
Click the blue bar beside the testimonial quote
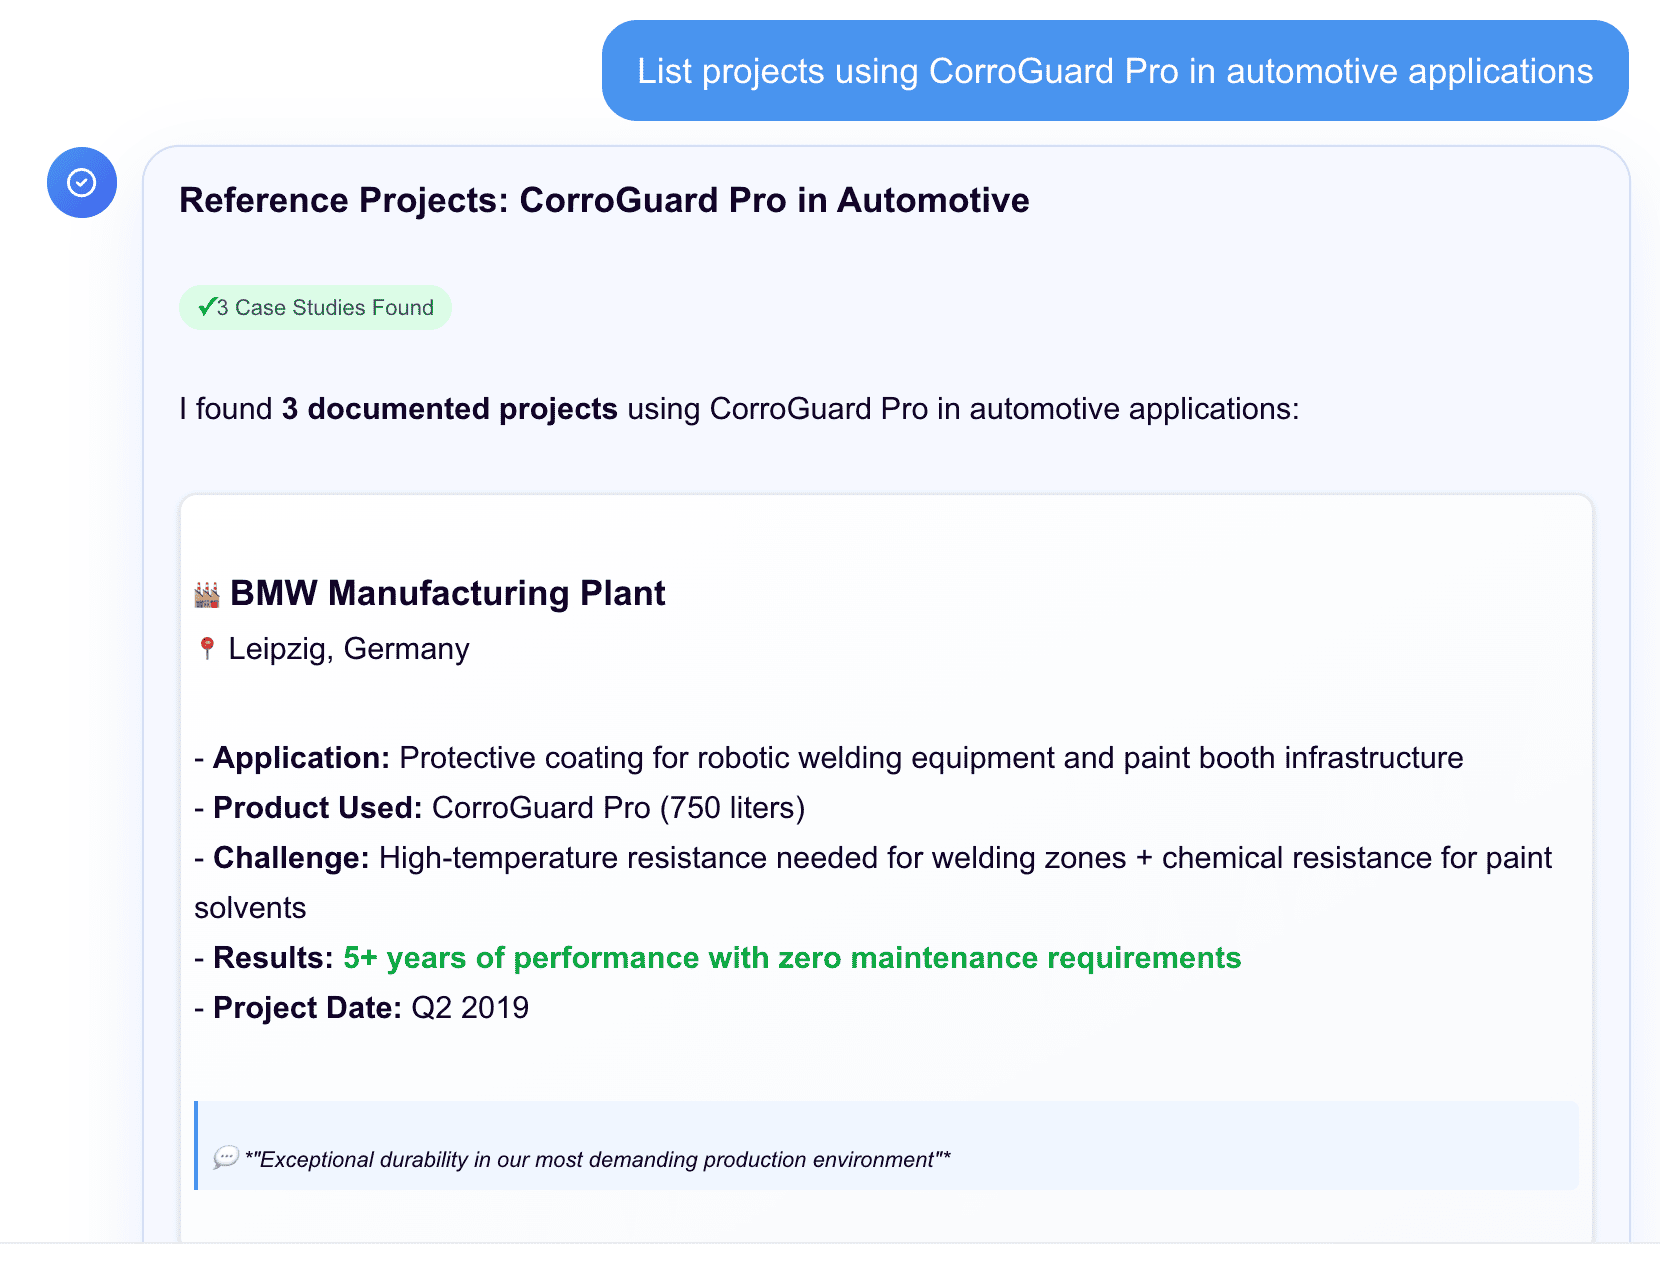pyautogui.click(x=196, y=1146)
